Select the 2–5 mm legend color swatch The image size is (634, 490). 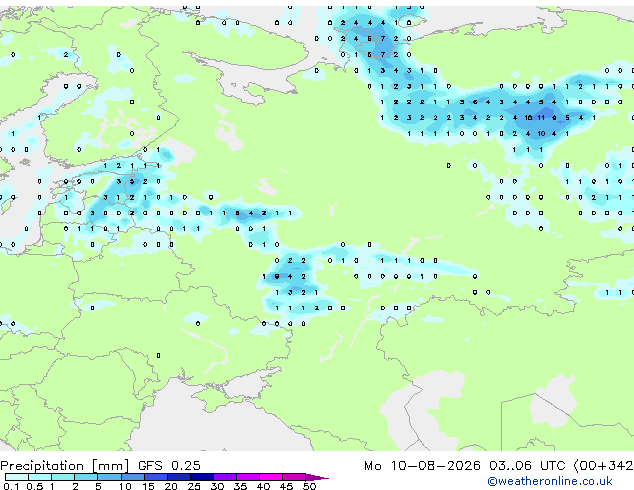pos(86,477)
